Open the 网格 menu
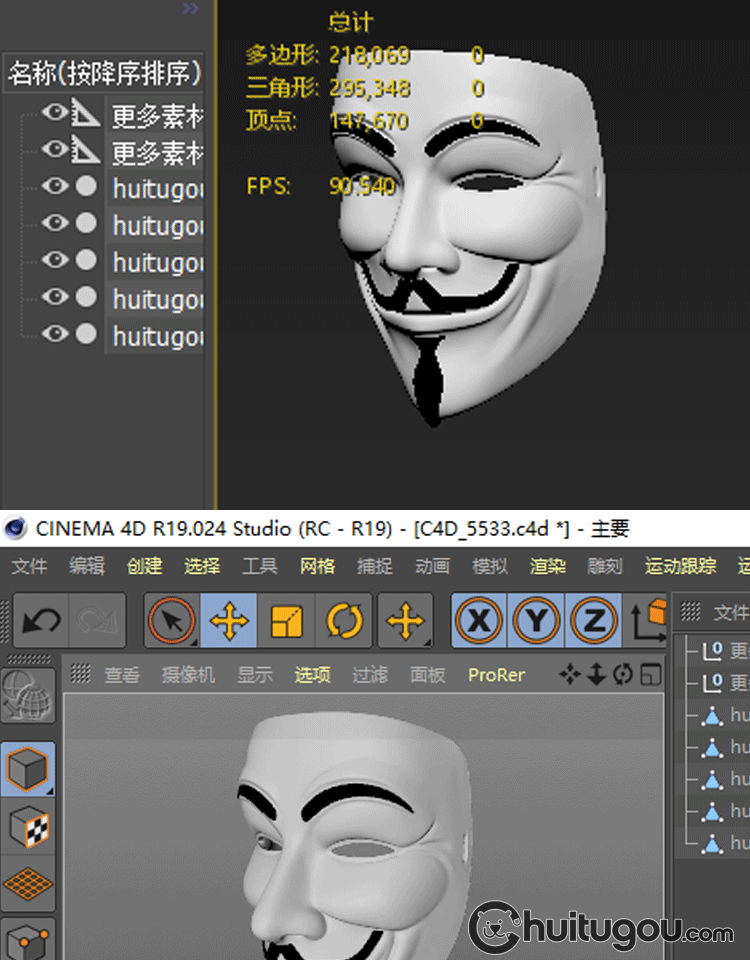The height and width of the screenshot is (960, 750). [x=317, y=566]
